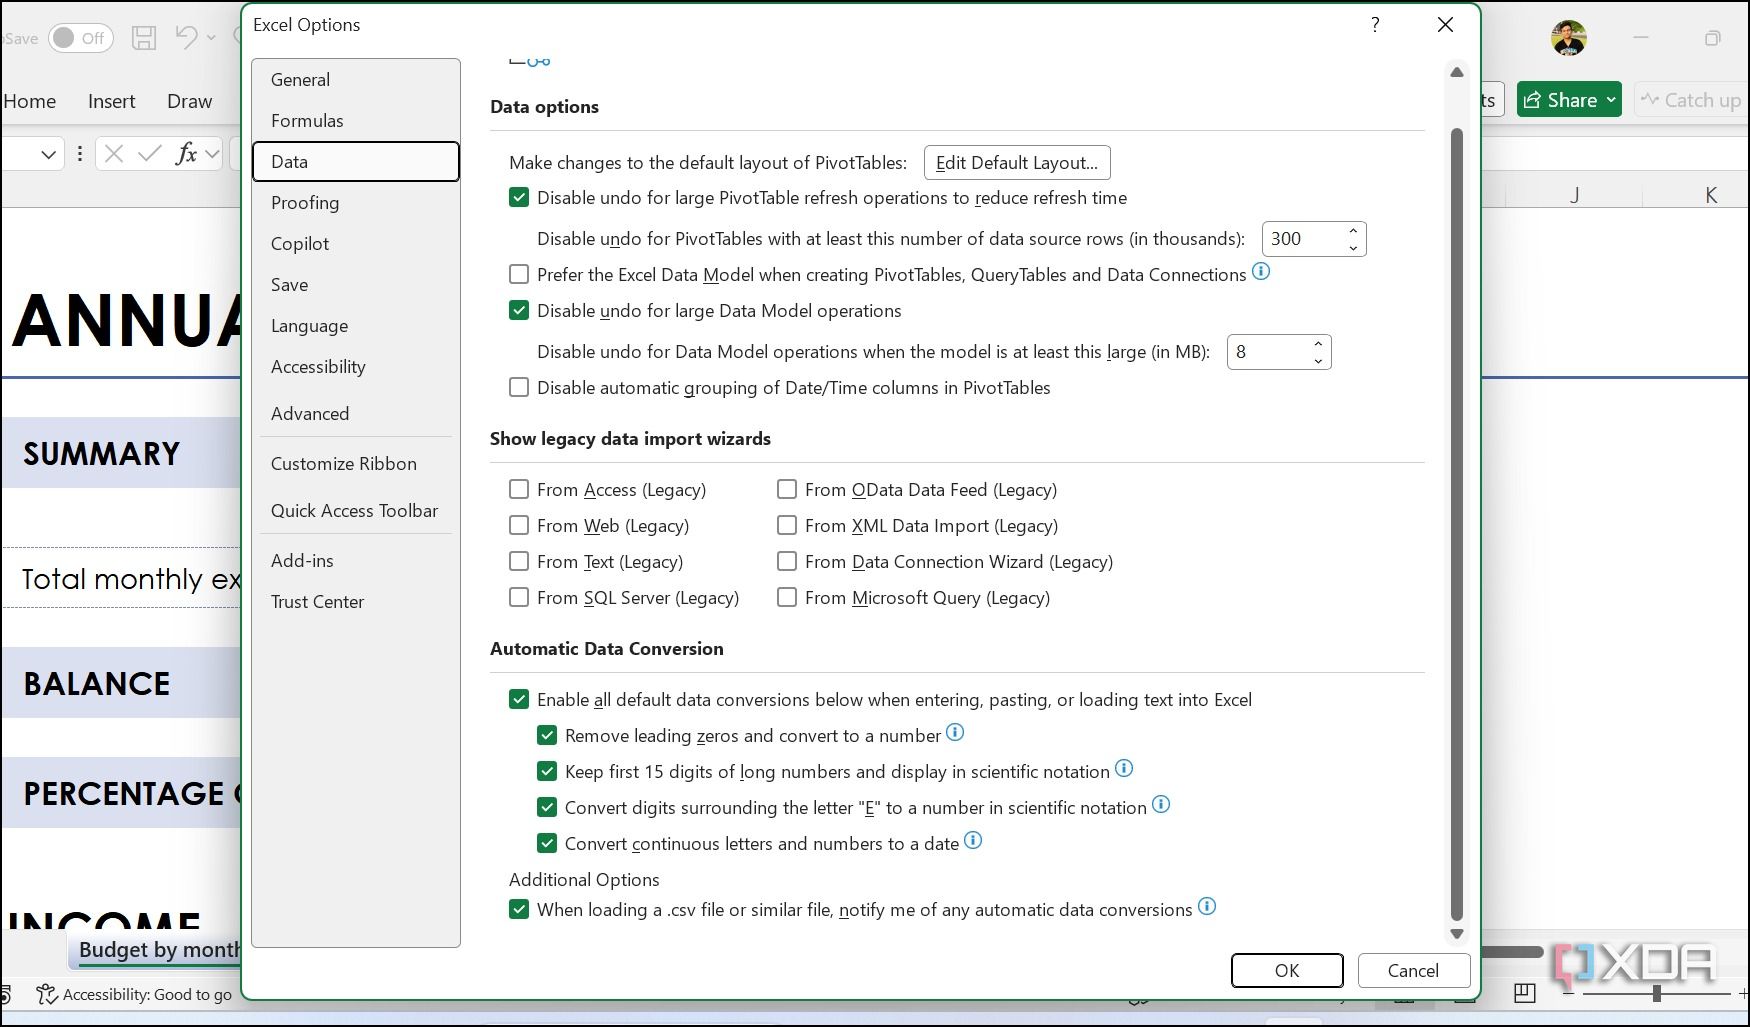Screen dimensions: 1750x1027
Task: Increase PivotTable rows threshold spinner up
Action: [1353, 231]
